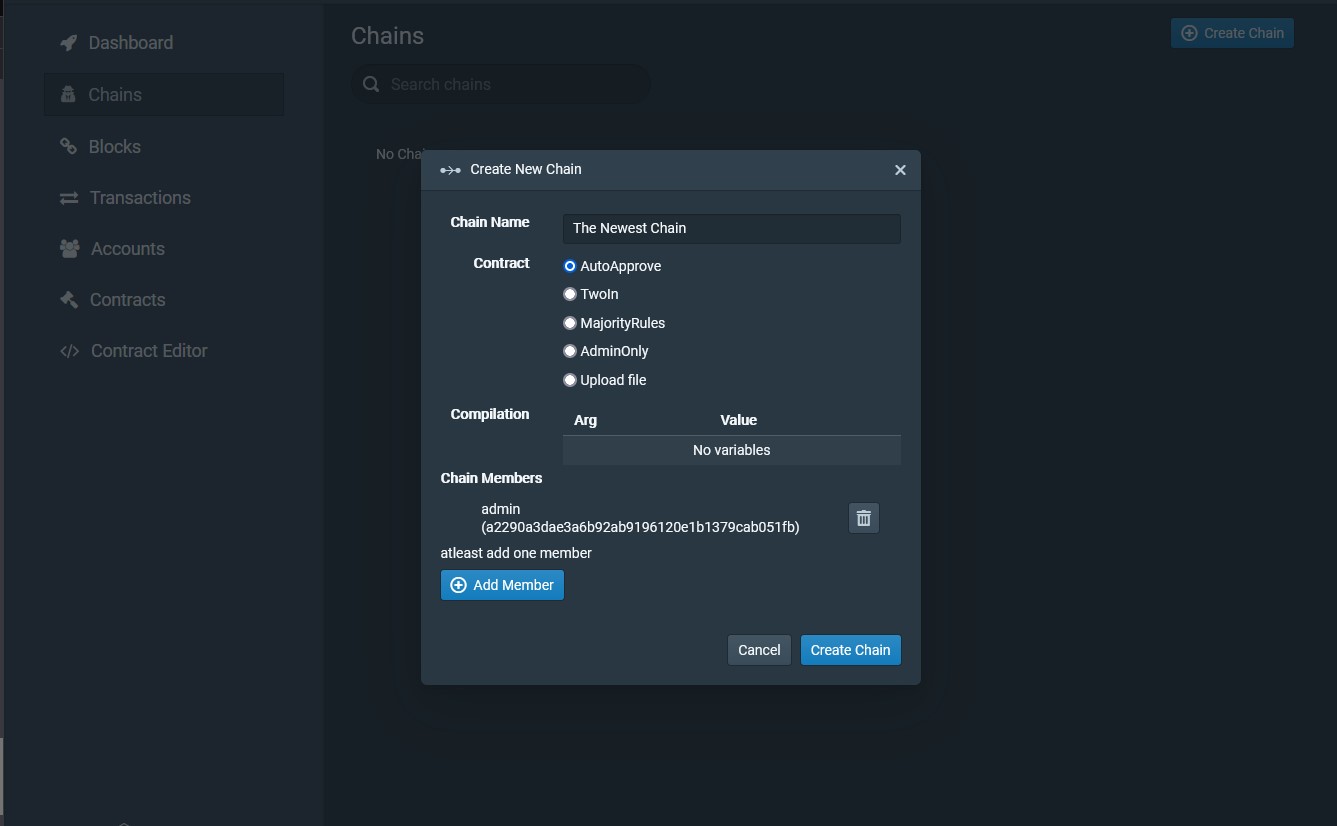This screenshot has height=826, width=1337.
Task: Navigate to the Contract Editor page
Action: (x=149, y=351)
